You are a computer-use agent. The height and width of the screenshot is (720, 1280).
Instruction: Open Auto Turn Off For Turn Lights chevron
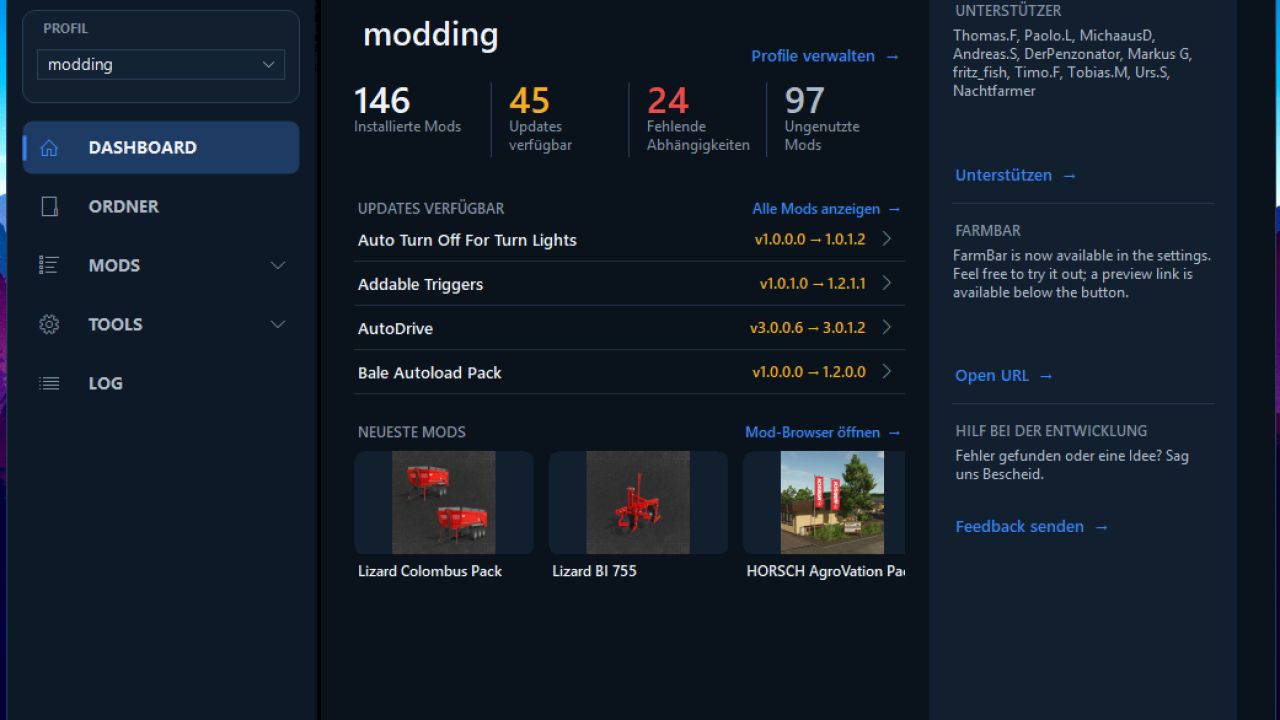click(x=886, y=239)
